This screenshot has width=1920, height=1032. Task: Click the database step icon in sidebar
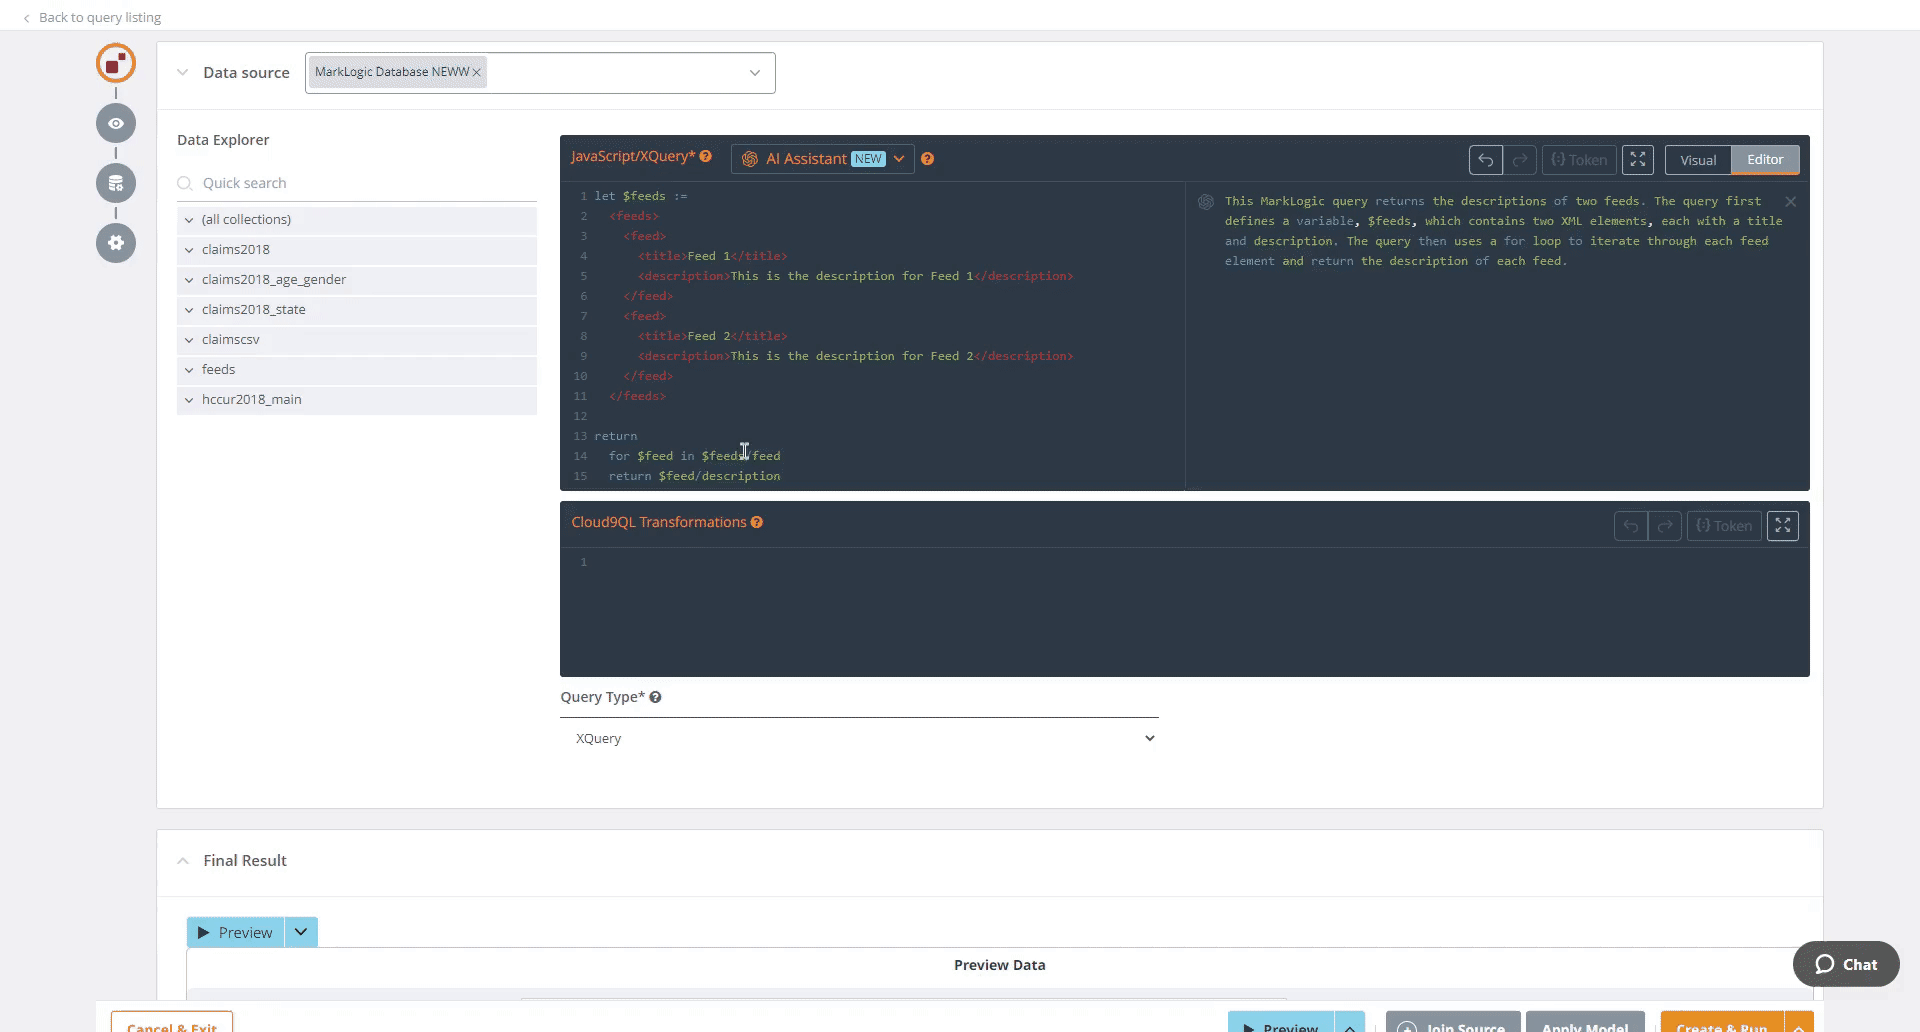pyautogui.click(x=116, y=183)
